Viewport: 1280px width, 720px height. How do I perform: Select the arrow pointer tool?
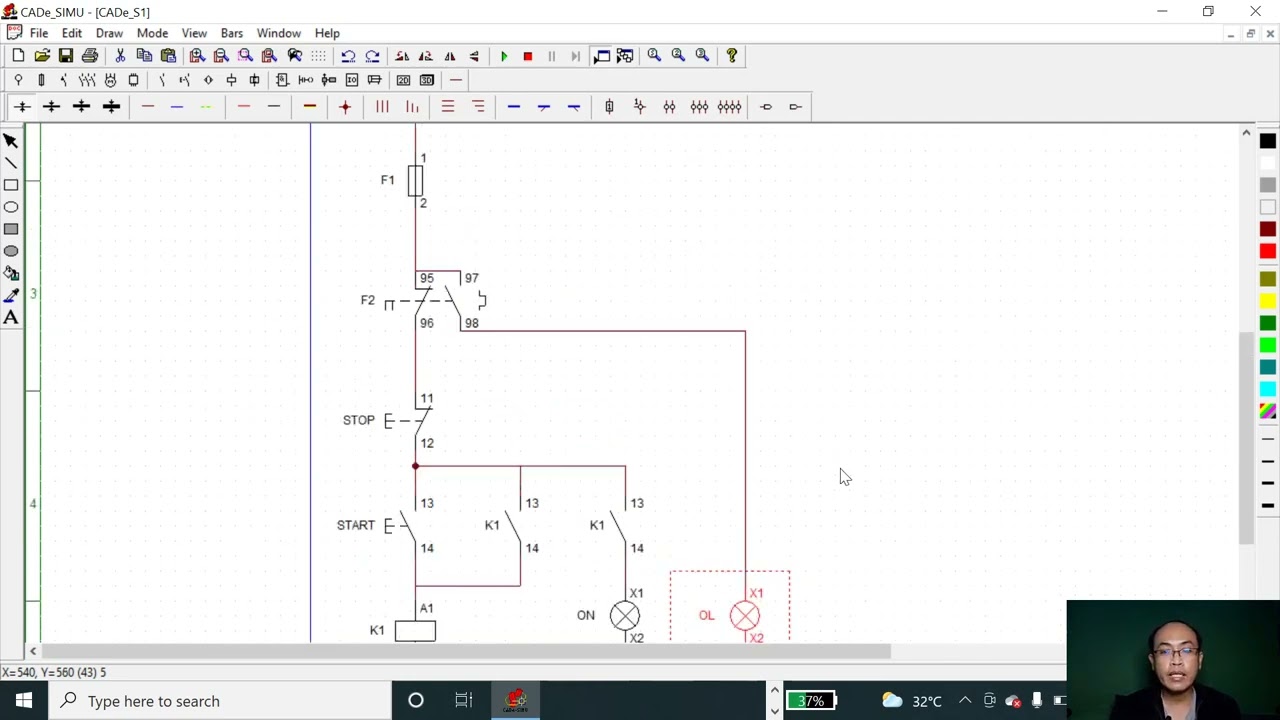coord(11,141)
